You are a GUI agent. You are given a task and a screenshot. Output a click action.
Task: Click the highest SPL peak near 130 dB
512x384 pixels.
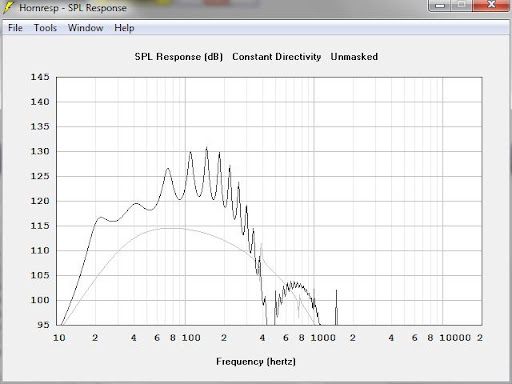[206, 148]
